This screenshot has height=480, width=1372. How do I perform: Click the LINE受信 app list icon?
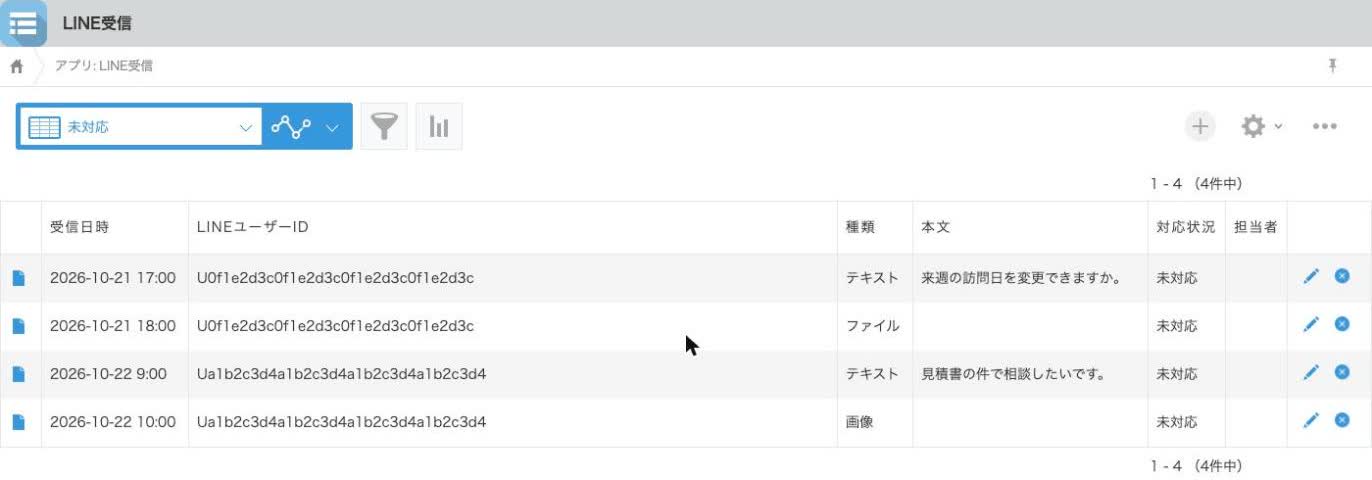[22, 23]
